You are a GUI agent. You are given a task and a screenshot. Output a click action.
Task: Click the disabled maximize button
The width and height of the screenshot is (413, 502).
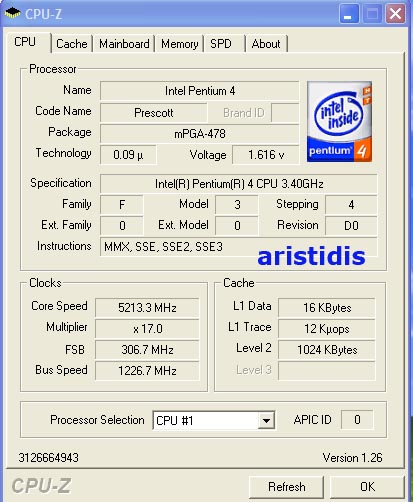point(372,14)
